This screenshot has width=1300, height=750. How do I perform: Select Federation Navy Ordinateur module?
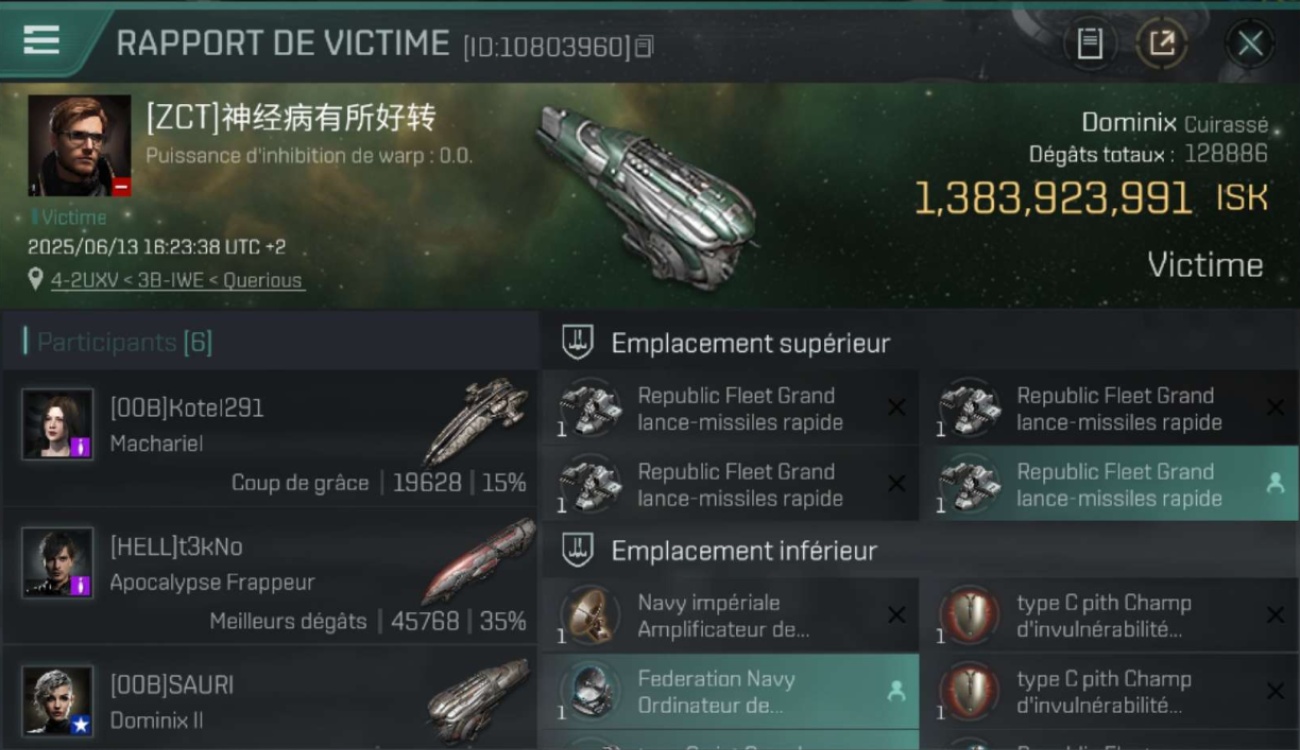(x=729, y=691)
